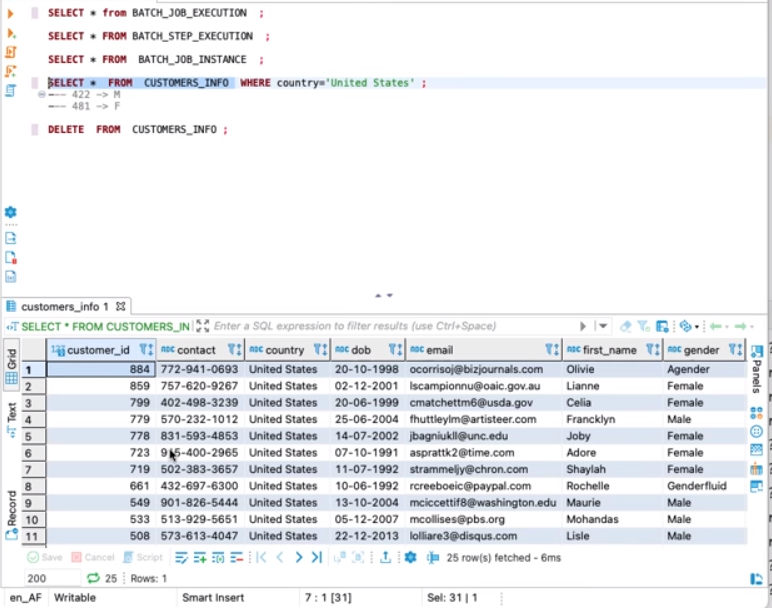This screenshot has width=772, height=608.
Task: Open the dob column filter/sort
Action: [x=395, y=350]
